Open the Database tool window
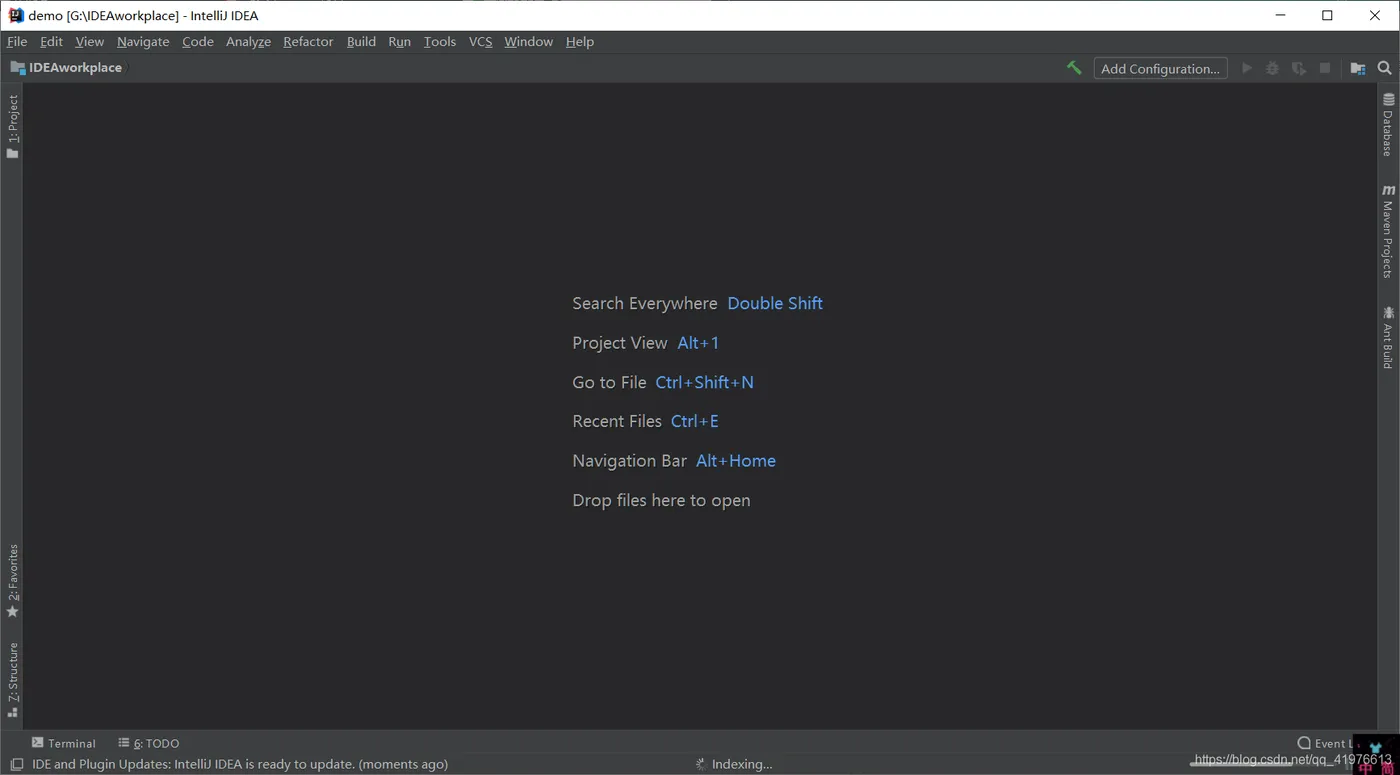Screen dimensions: 1400x775 tap(1388, 125)
